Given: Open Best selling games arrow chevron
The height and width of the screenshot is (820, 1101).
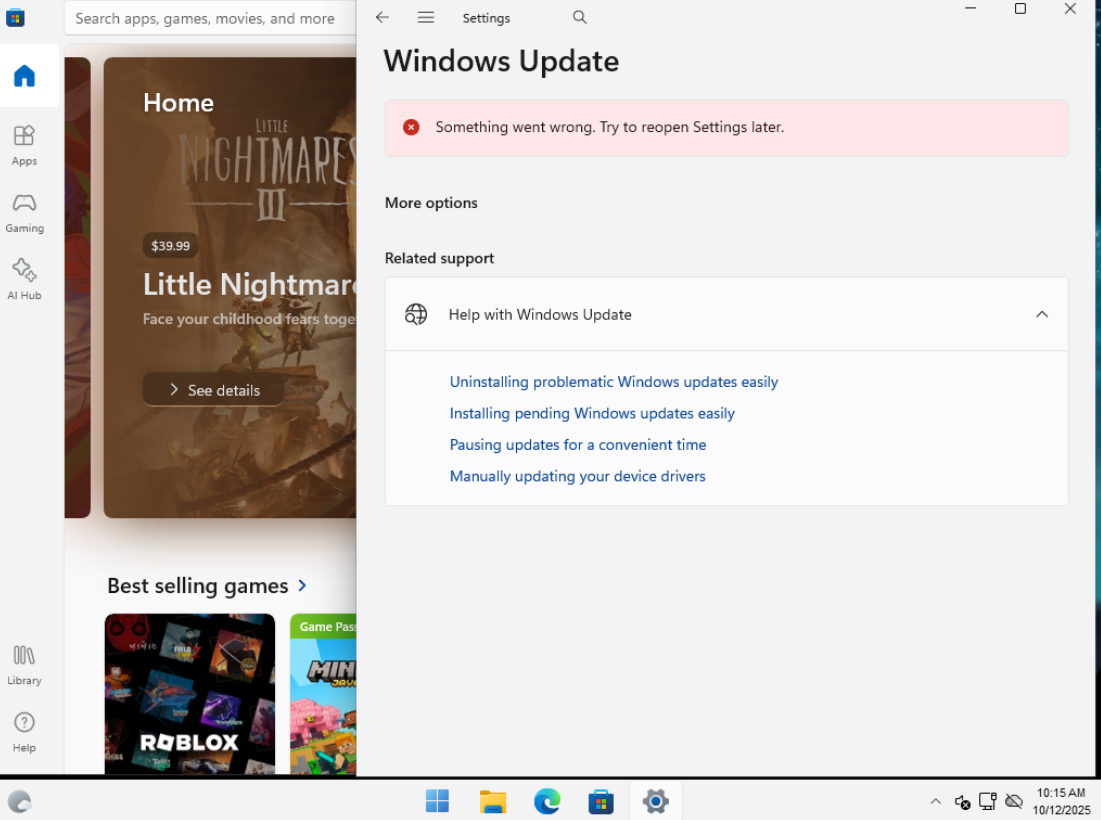Looking at the screenshot, I should (303, 586).
